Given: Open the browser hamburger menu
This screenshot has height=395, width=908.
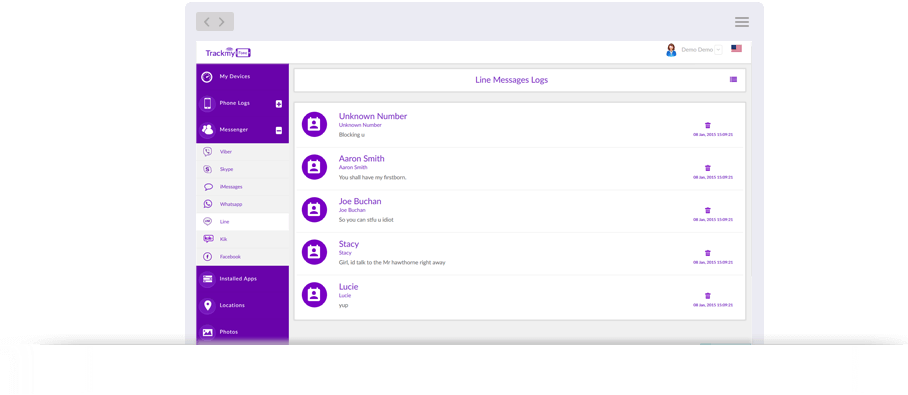Looking at the screenshot, I should pos(742,22).
